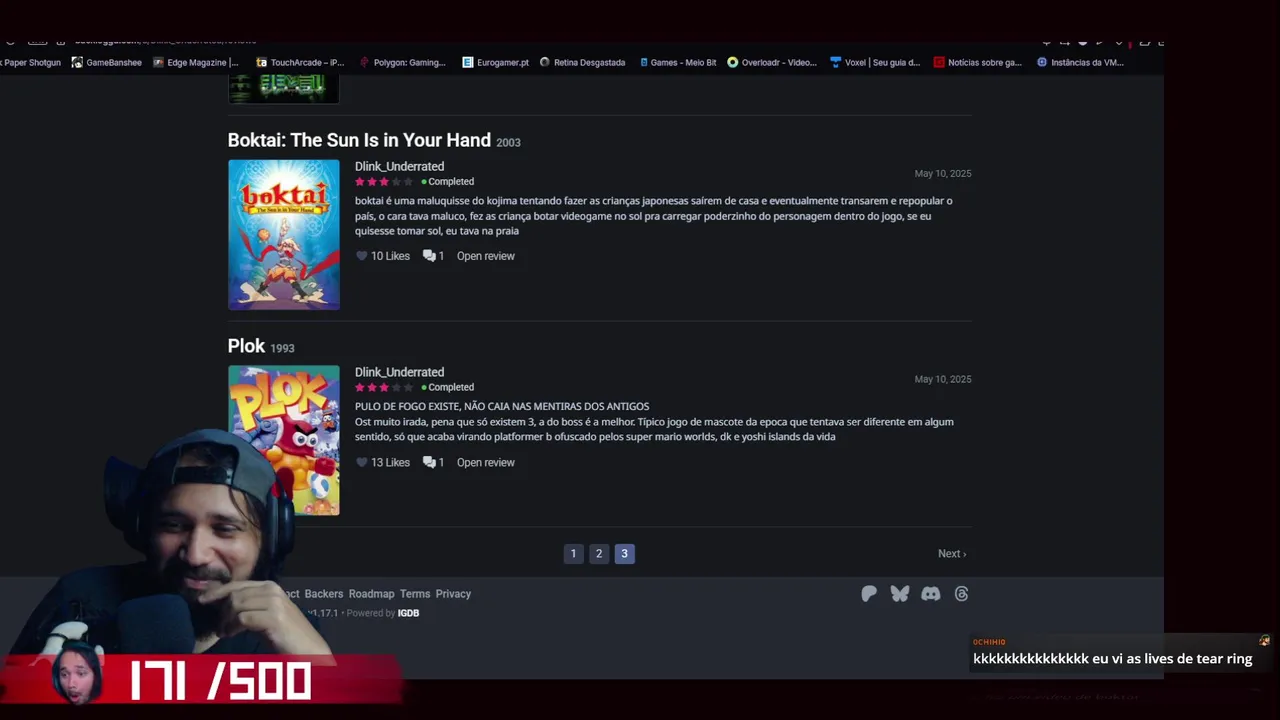Like the Plok review via its heart icon
1280x720 pixels.
pyautogui.click(x=362, y=462)
